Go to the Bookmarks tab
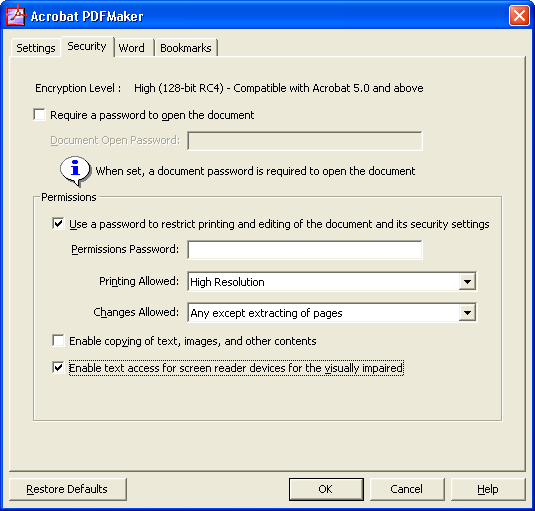Screen dimensions: 535x511 [x=186, y=48]
